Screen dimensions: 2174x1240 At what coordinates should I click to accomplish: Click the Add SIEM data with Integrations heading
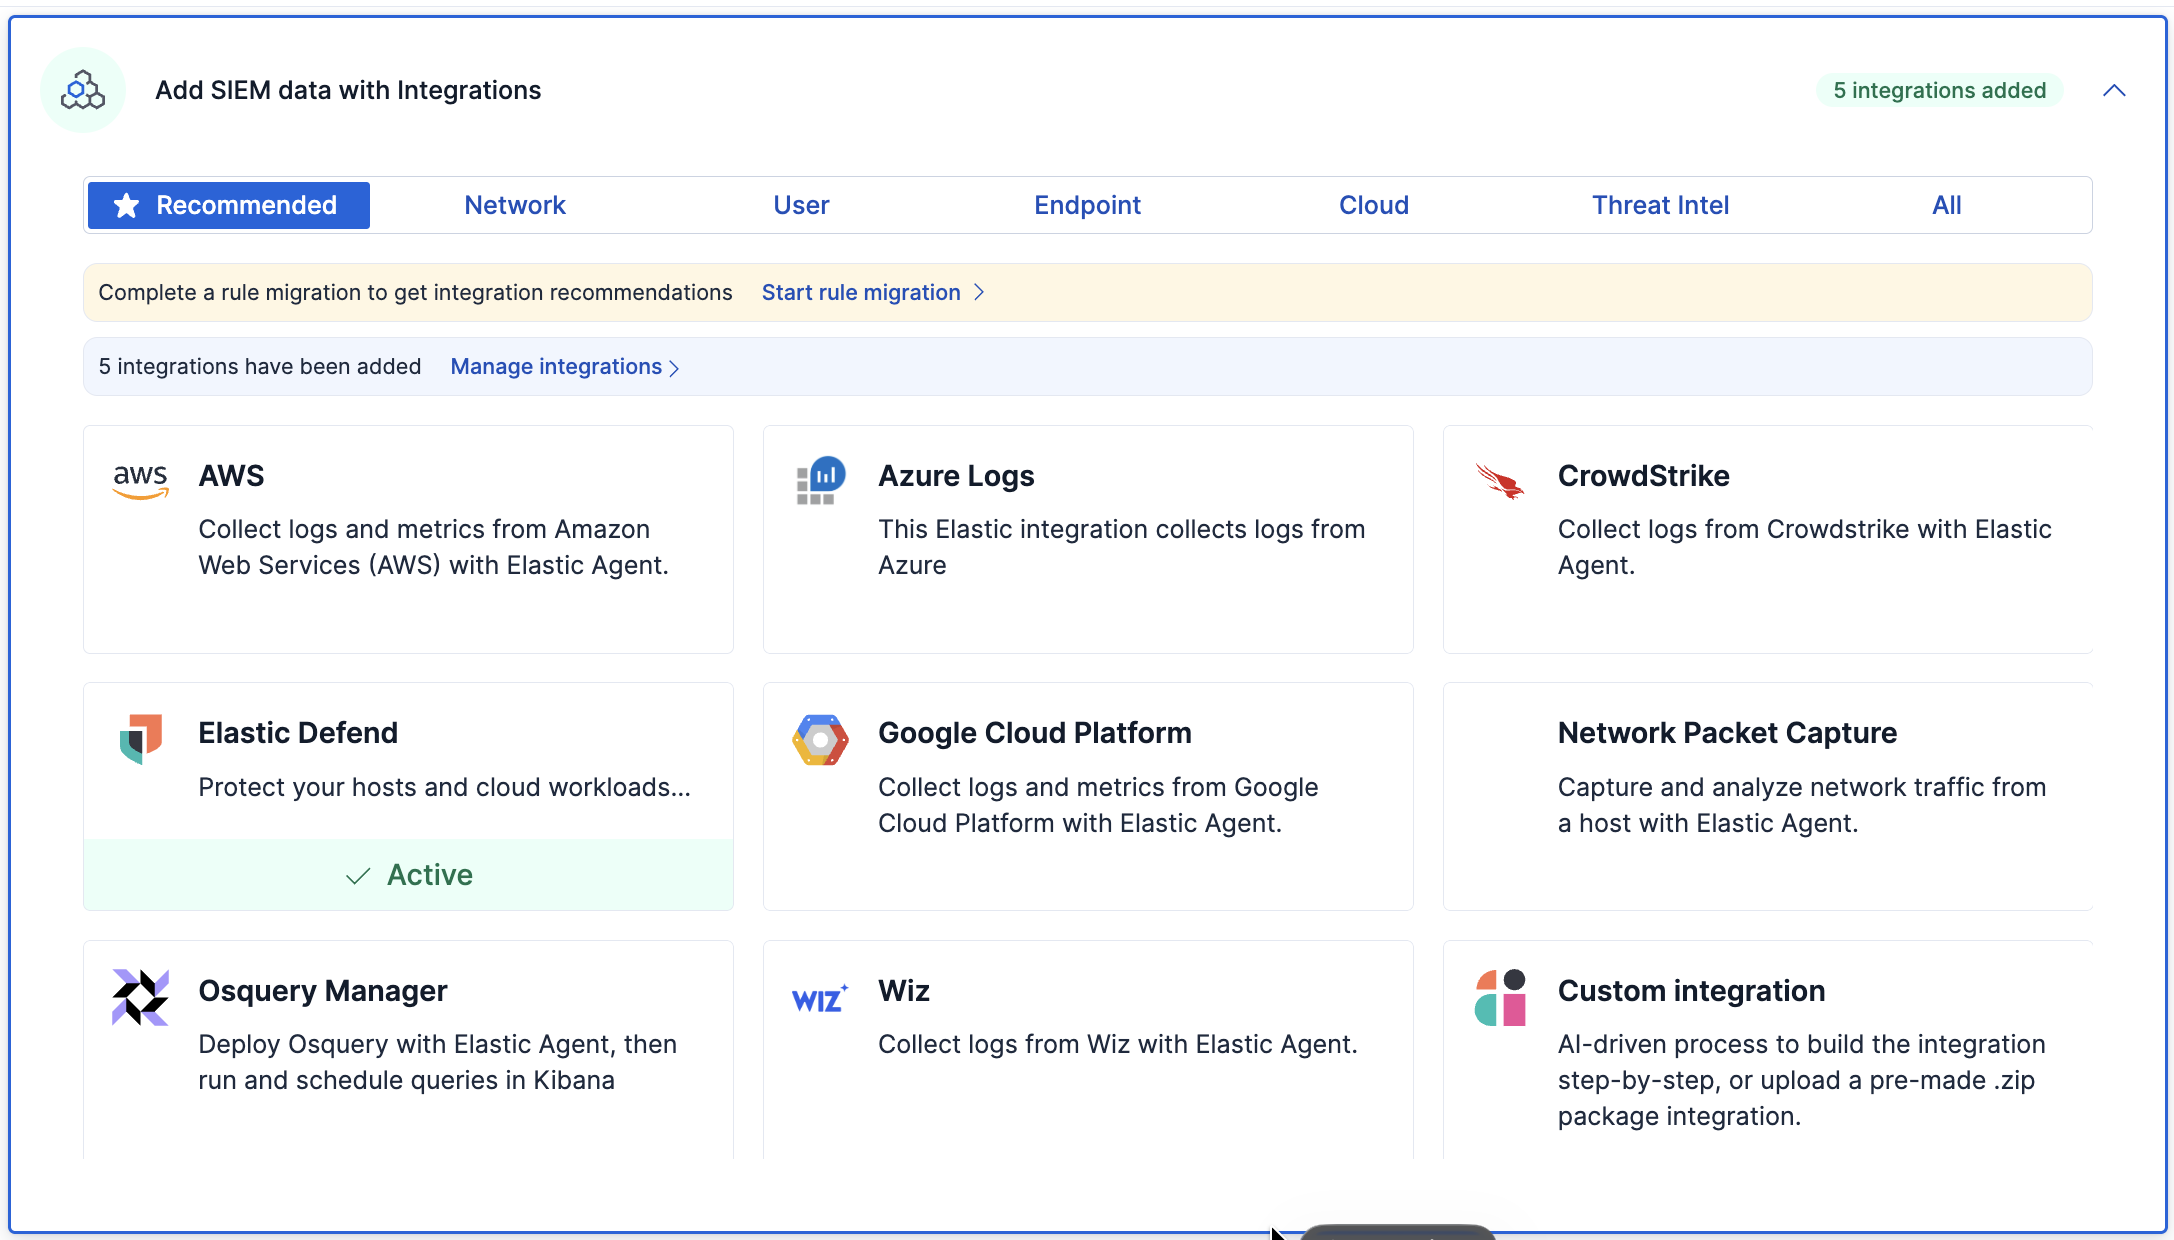[x=348, y=90]
